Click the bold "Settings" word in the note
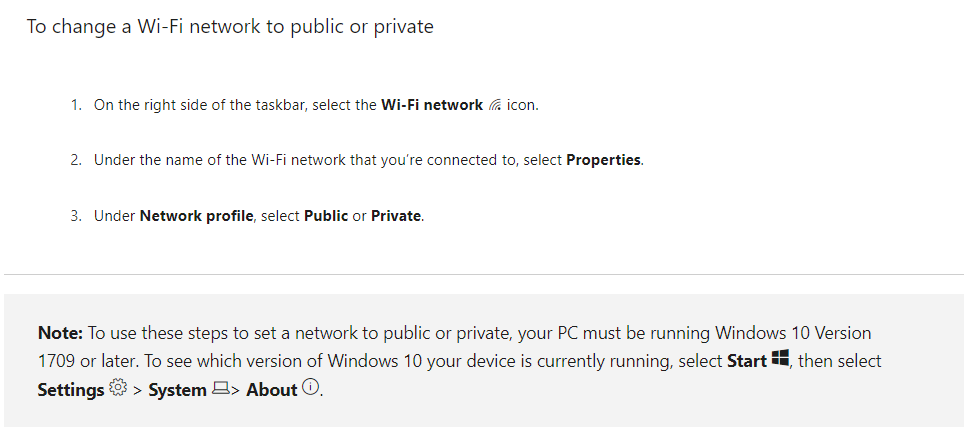This screenshot has width=969, height=437. pyautogui.click(x=70, y=390)
